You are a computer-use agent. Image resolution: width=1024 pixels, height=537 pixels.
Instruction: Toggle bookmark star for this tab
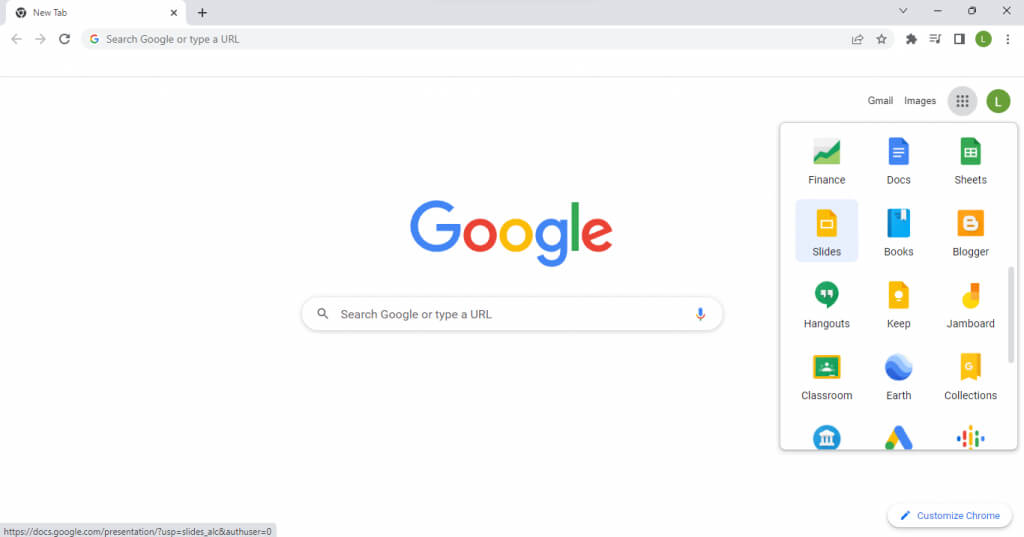pyautogui.click(x=881, y=39)
